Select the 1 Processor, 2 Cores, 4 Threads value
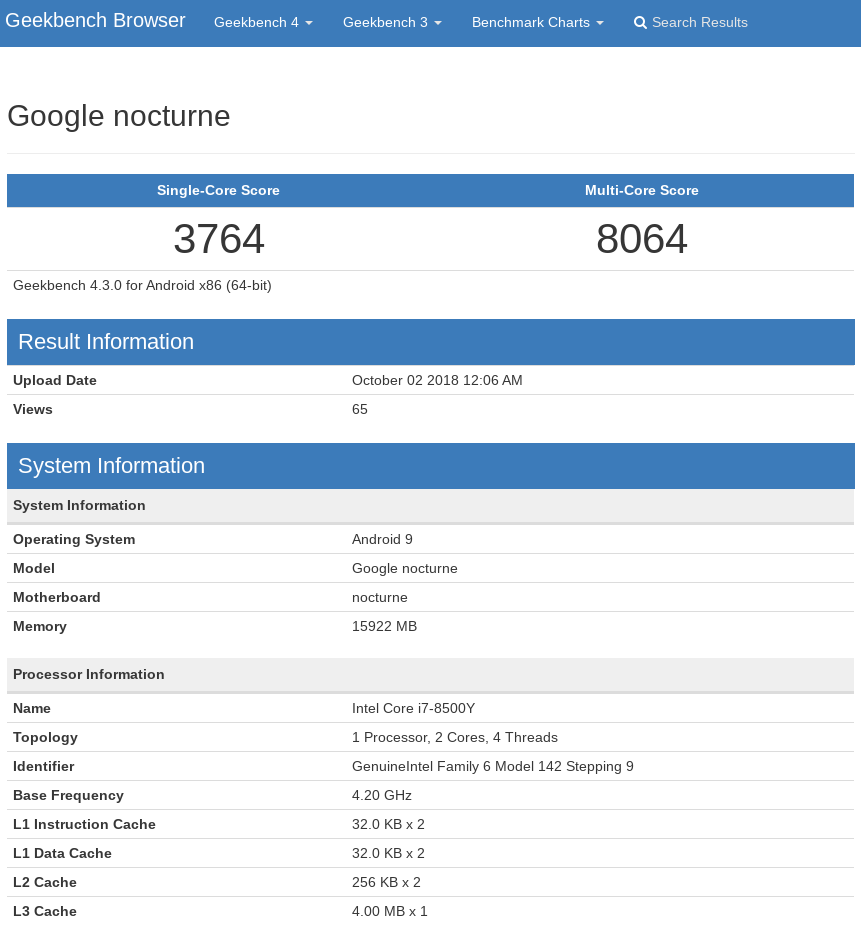 coord(455,737)
